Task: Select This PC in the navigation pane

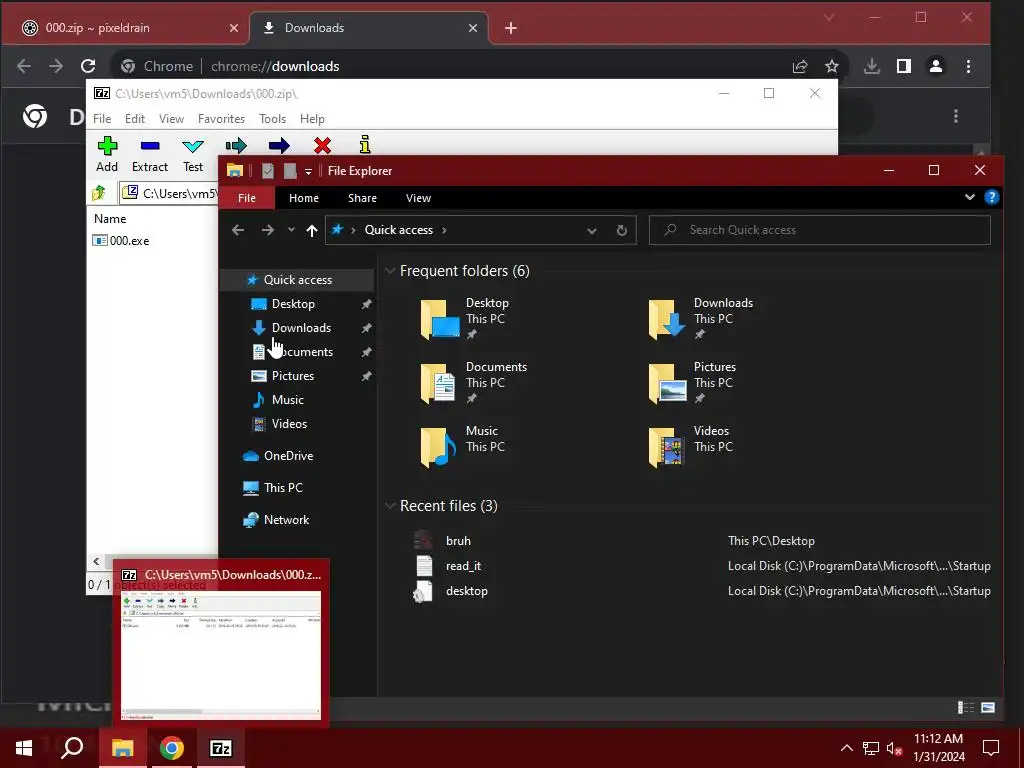Action: pos(283,488)
